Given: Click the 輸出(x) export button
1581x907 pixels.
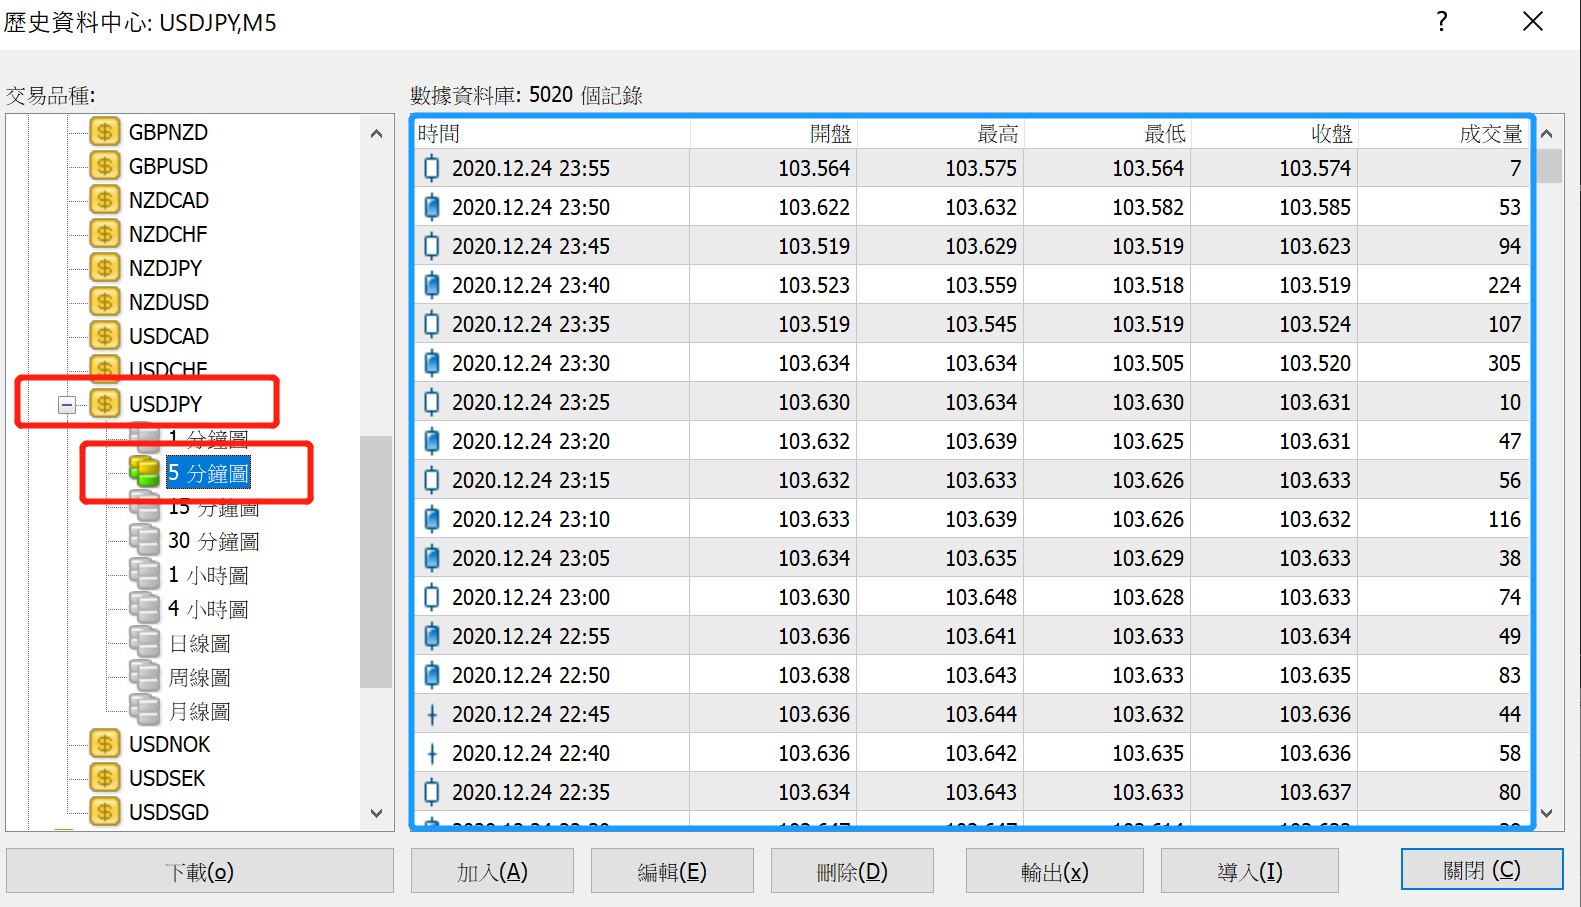Looking at the screenshot, I should pyautogui.click(x=1054, y=871).
